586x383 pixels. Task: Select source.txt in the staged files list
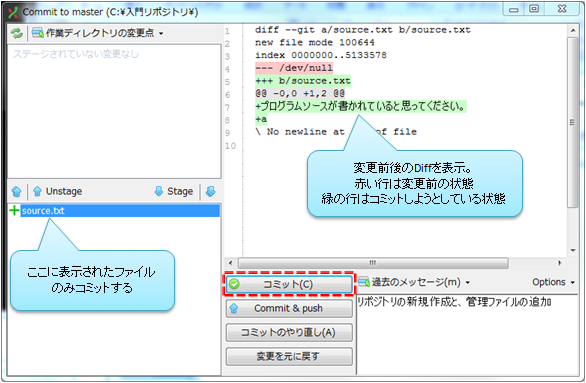tap(120, 211)
